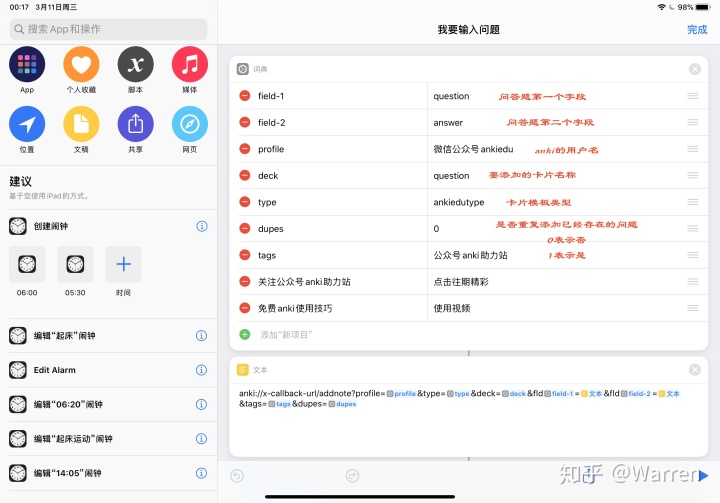Image resolution: width=720 pixels, height=503 pixels.
Task: Run the shortcut with play button
Action: pos(703,476)
